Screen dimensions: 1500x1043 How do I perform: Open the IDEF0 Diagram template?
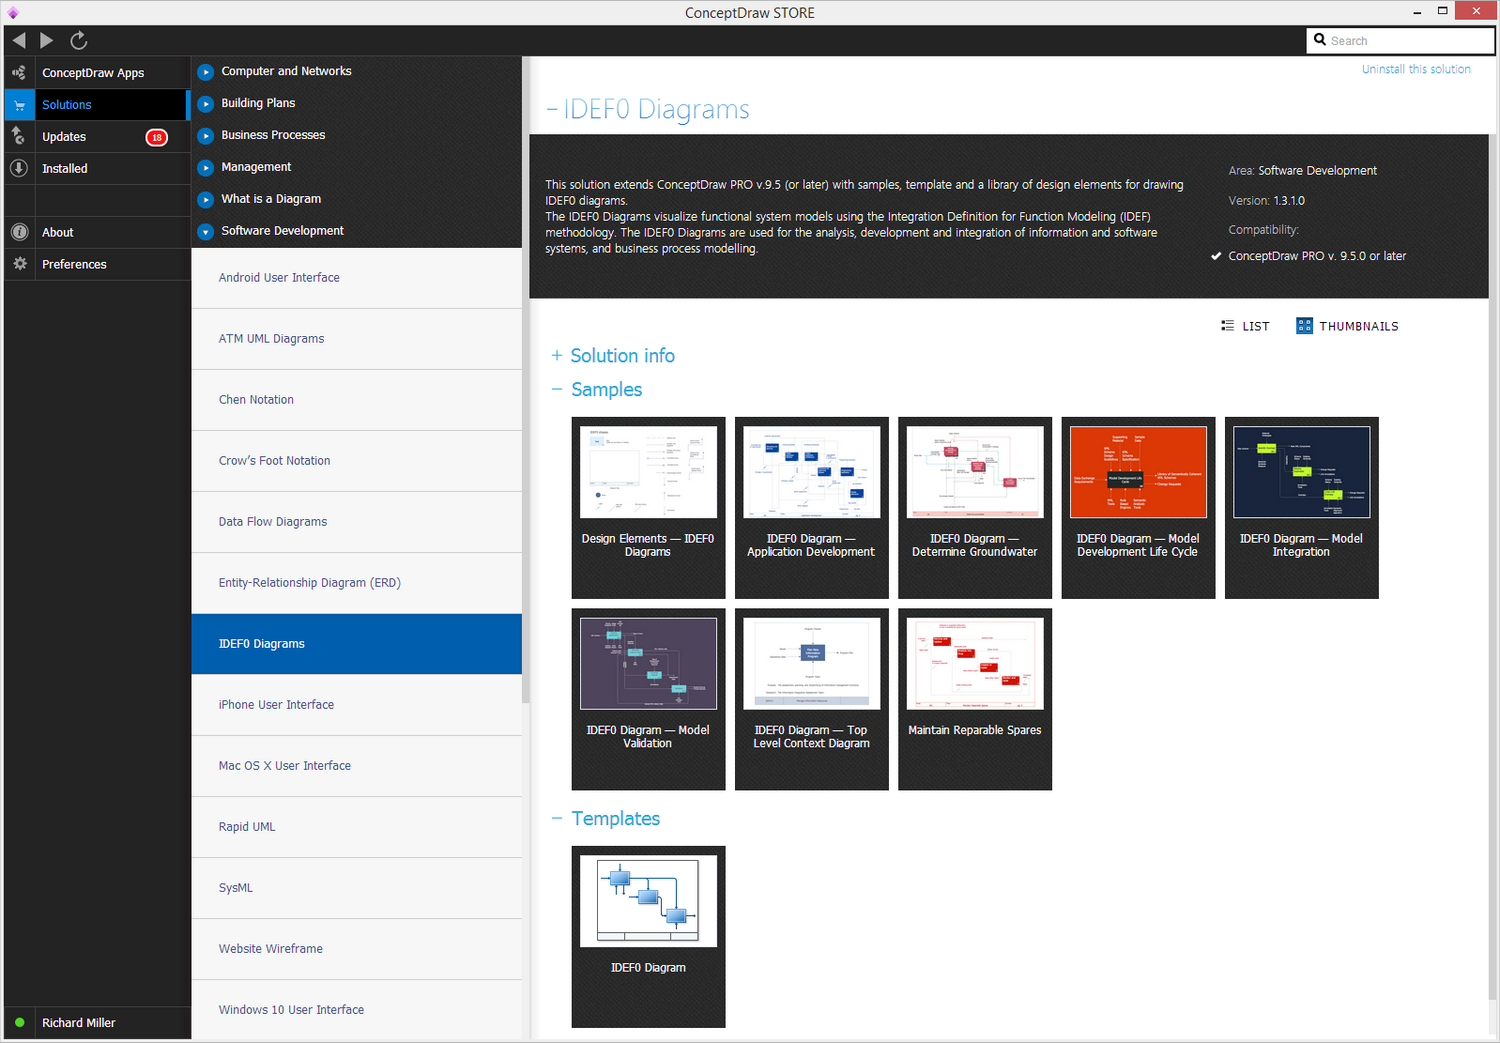tap(648, 937)
